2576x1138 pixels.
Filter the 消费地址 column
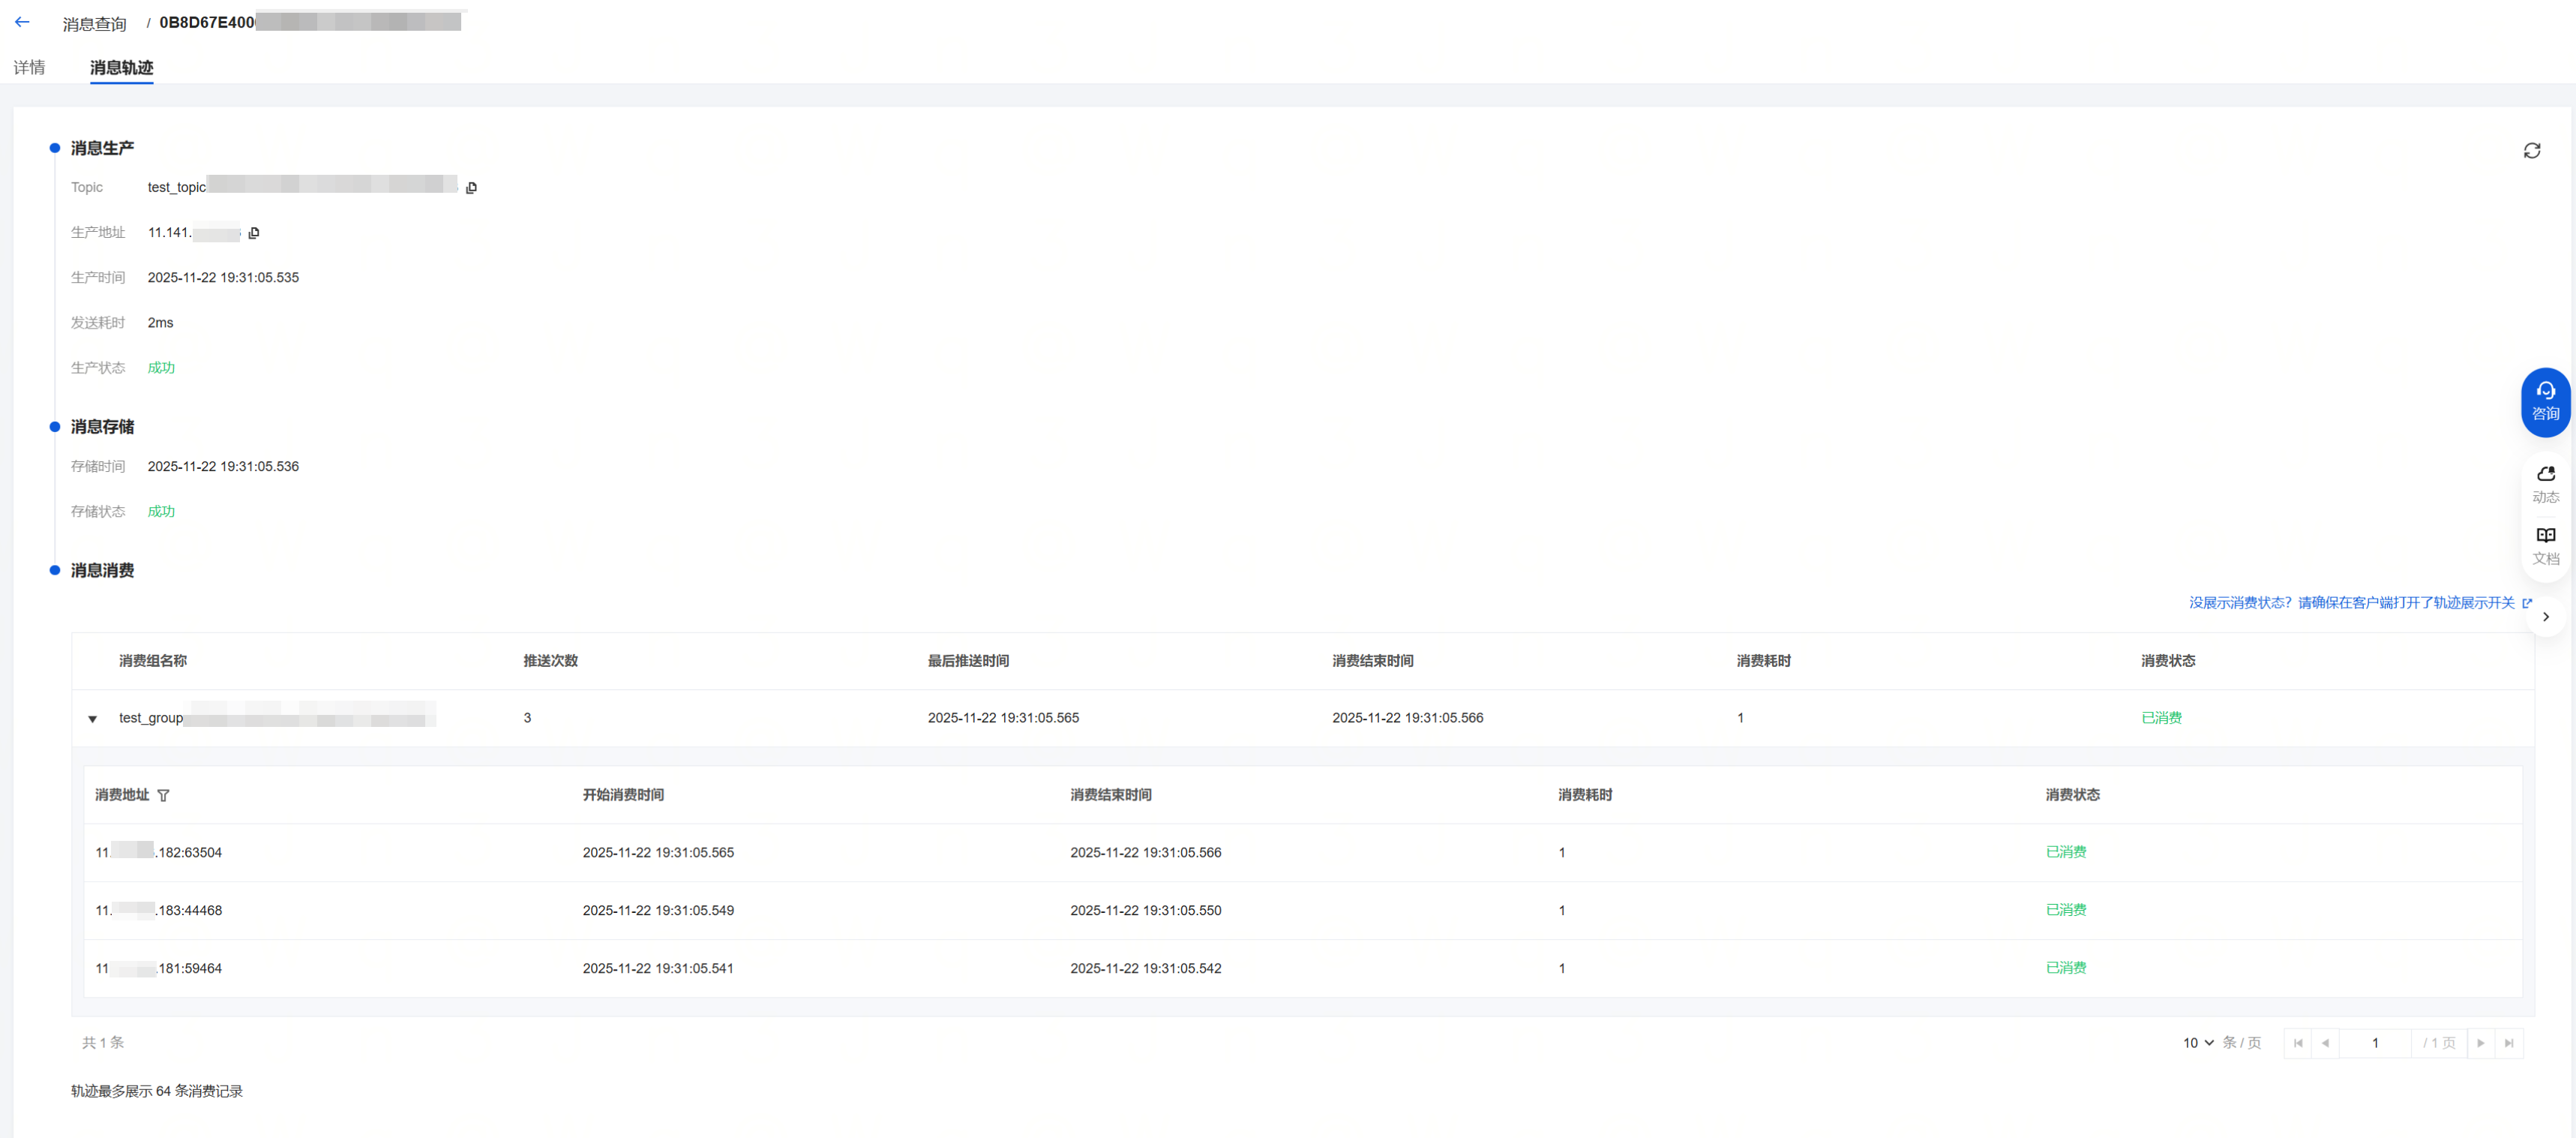point(164,796)
